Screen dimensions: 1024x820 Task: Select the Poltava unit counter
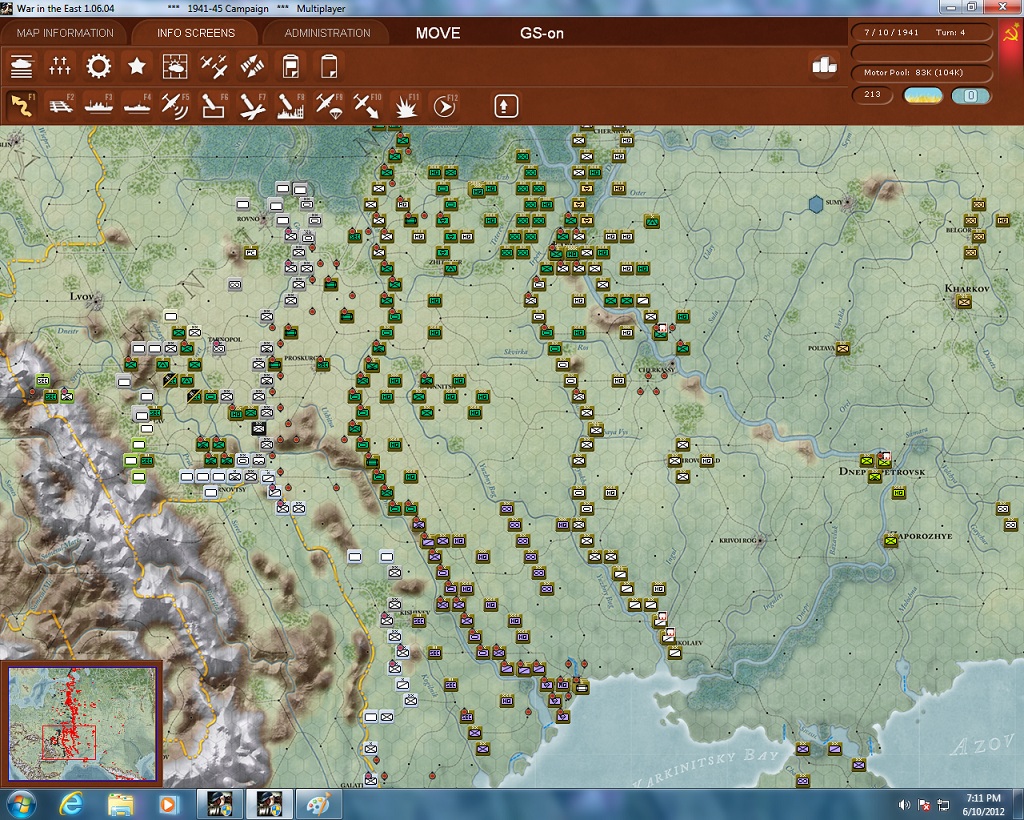click(843, 349)
